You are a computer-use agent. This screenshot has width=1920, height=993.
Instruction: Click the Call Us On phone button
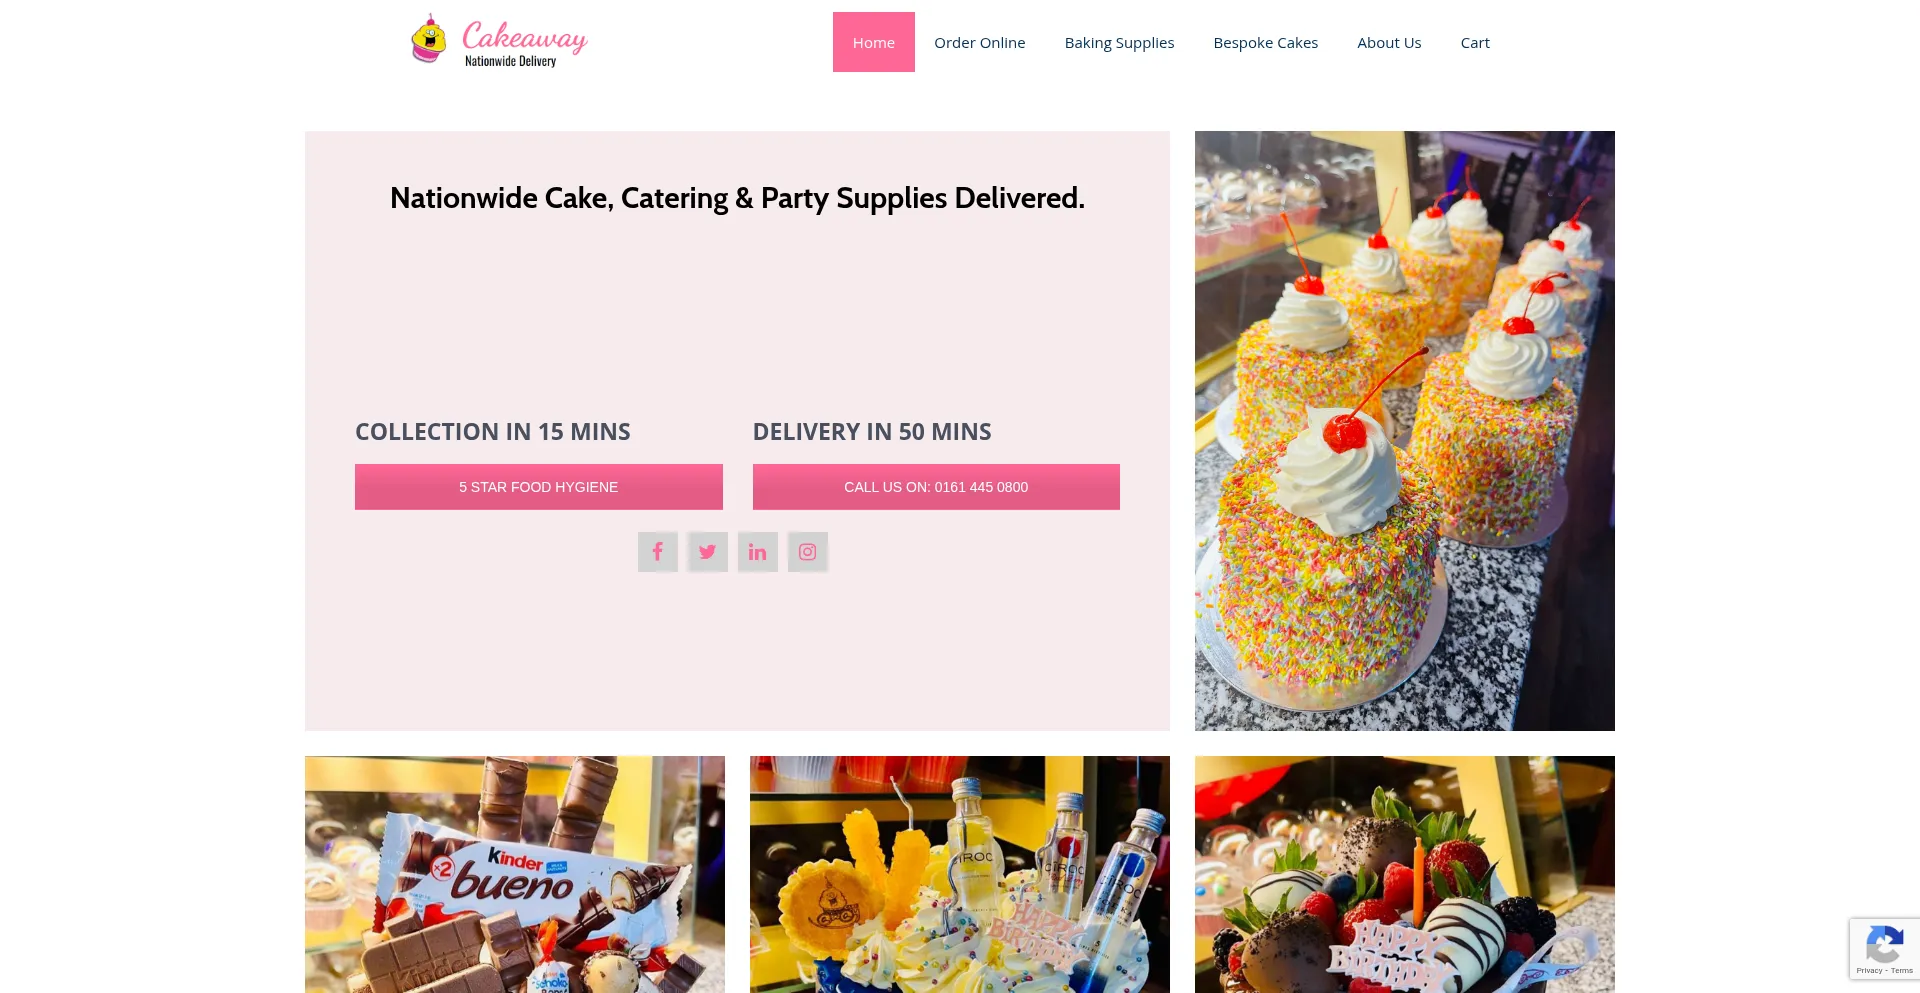click(x=936, y=487)
